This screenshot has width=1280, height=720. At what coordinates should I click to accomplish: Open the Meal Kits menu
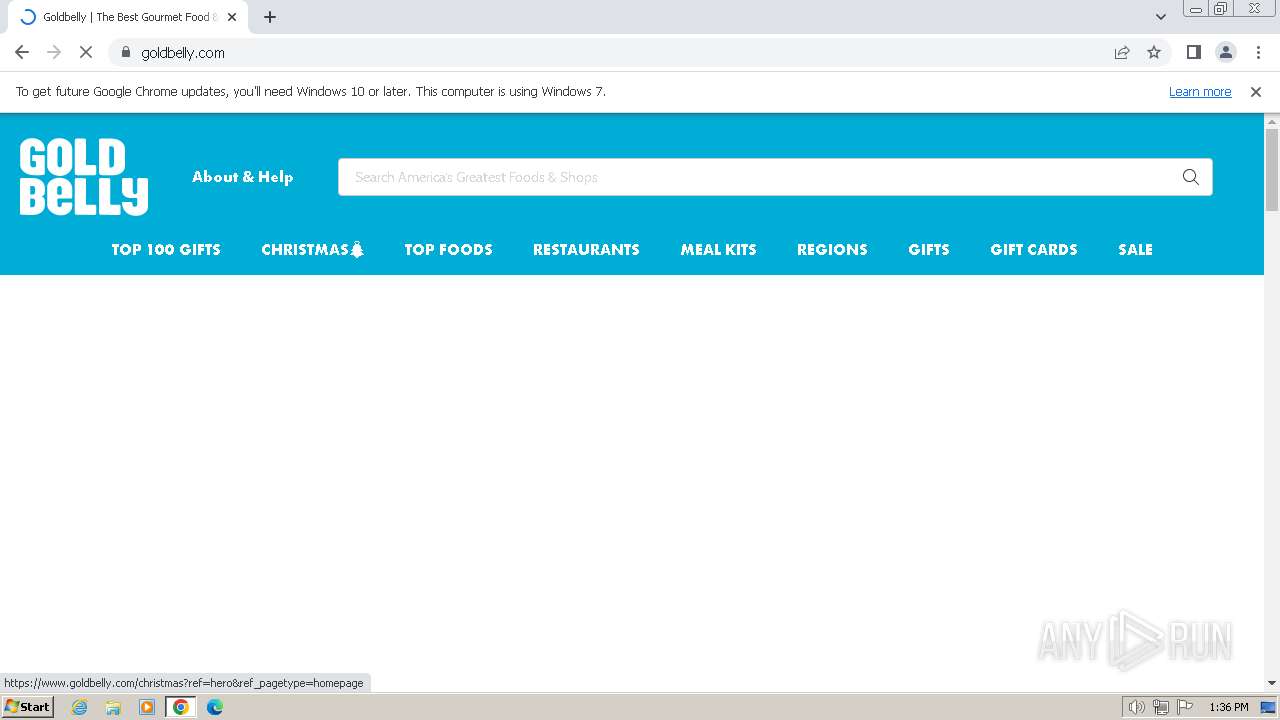719,250
